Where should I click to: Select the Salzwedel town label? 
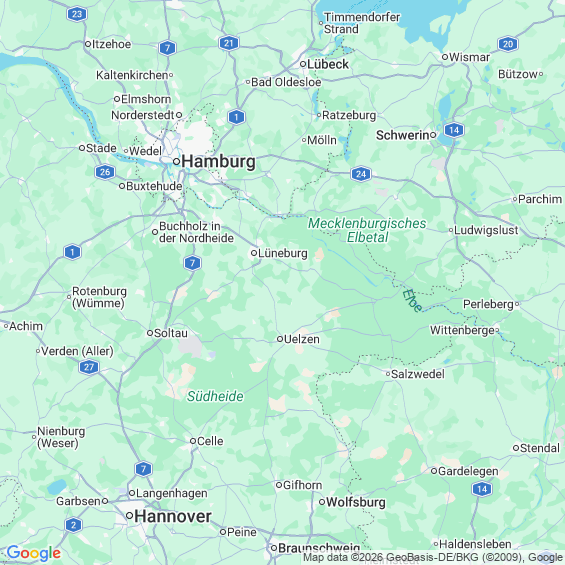418,374
